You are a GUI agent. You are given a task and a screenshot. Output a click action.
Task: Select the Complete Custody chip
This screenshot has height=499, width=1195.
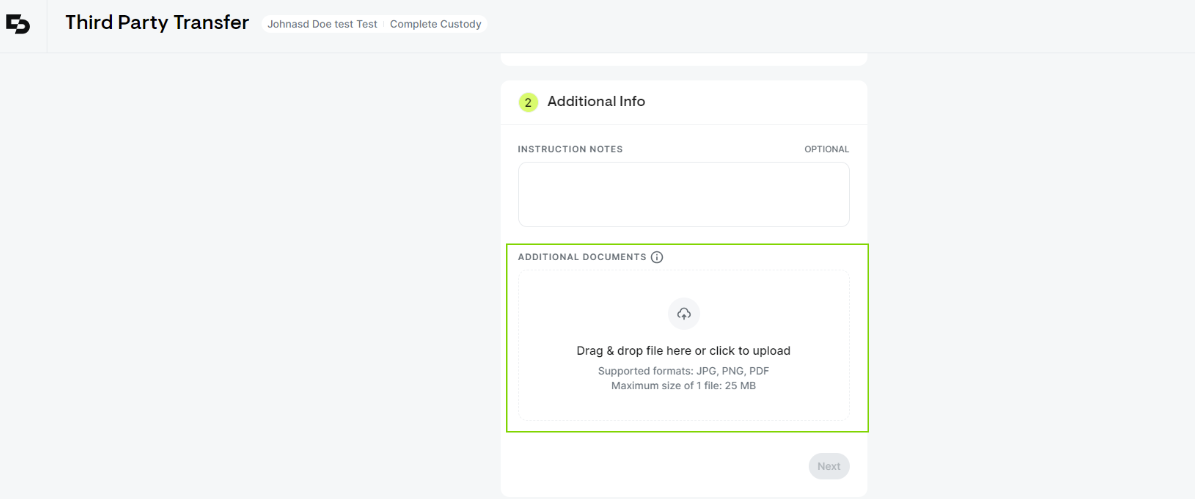[x=435, y=24]
